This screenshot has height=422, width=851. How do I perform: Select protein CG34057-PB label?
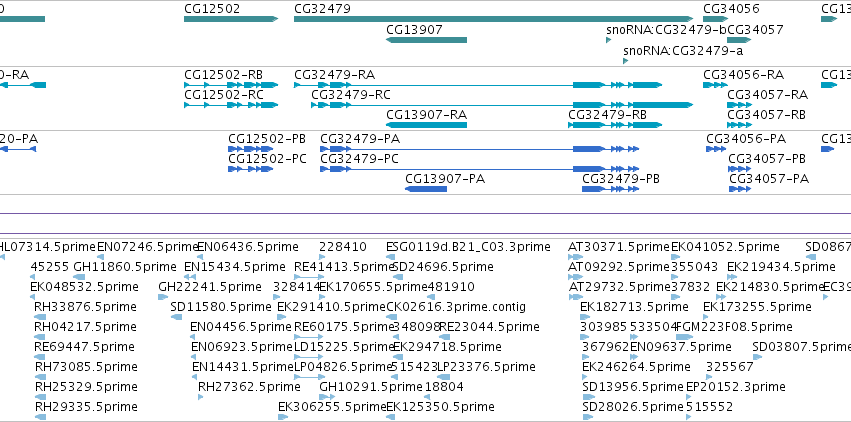point(767,159)
